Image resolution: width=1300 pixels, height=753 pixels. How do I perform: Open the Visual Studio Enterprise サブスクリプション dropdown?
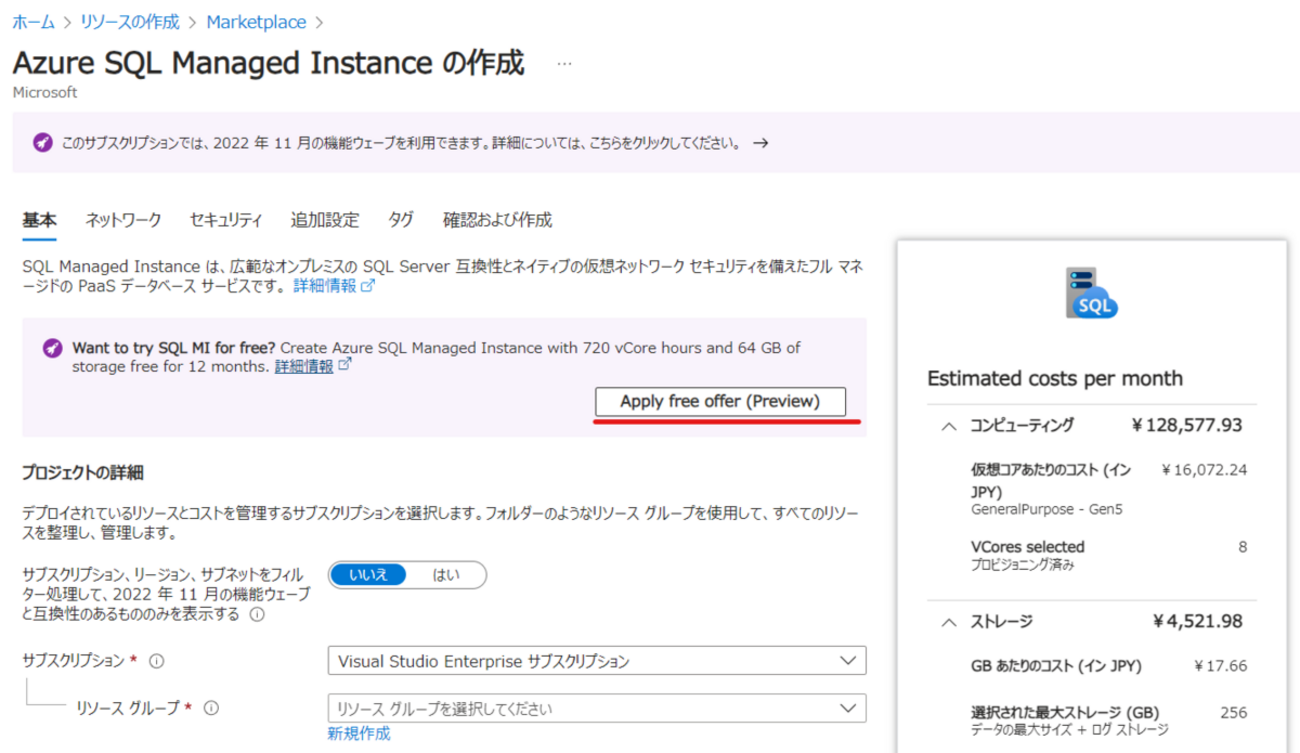[597, 661]
